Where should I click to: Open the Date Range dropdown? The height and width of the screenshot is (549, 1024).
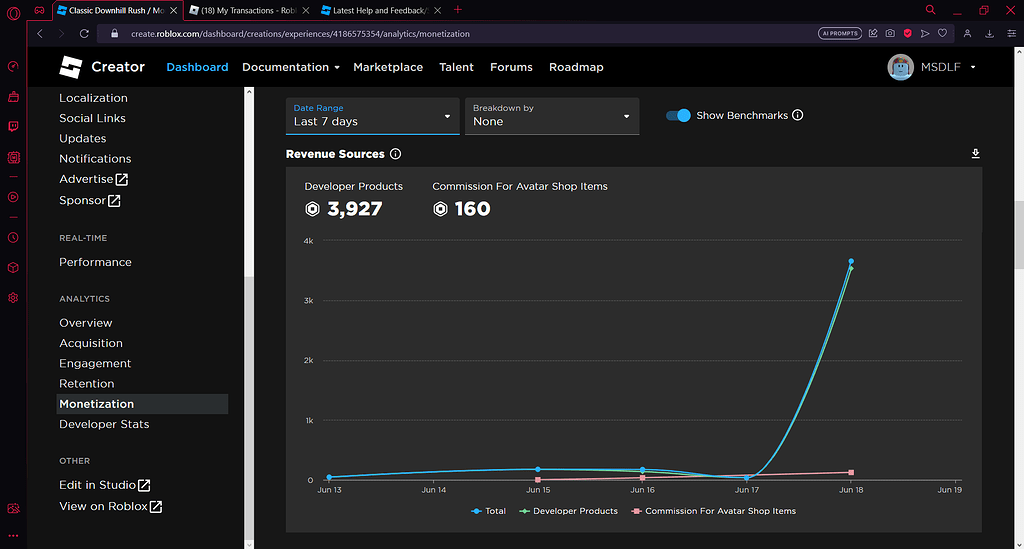372,115
